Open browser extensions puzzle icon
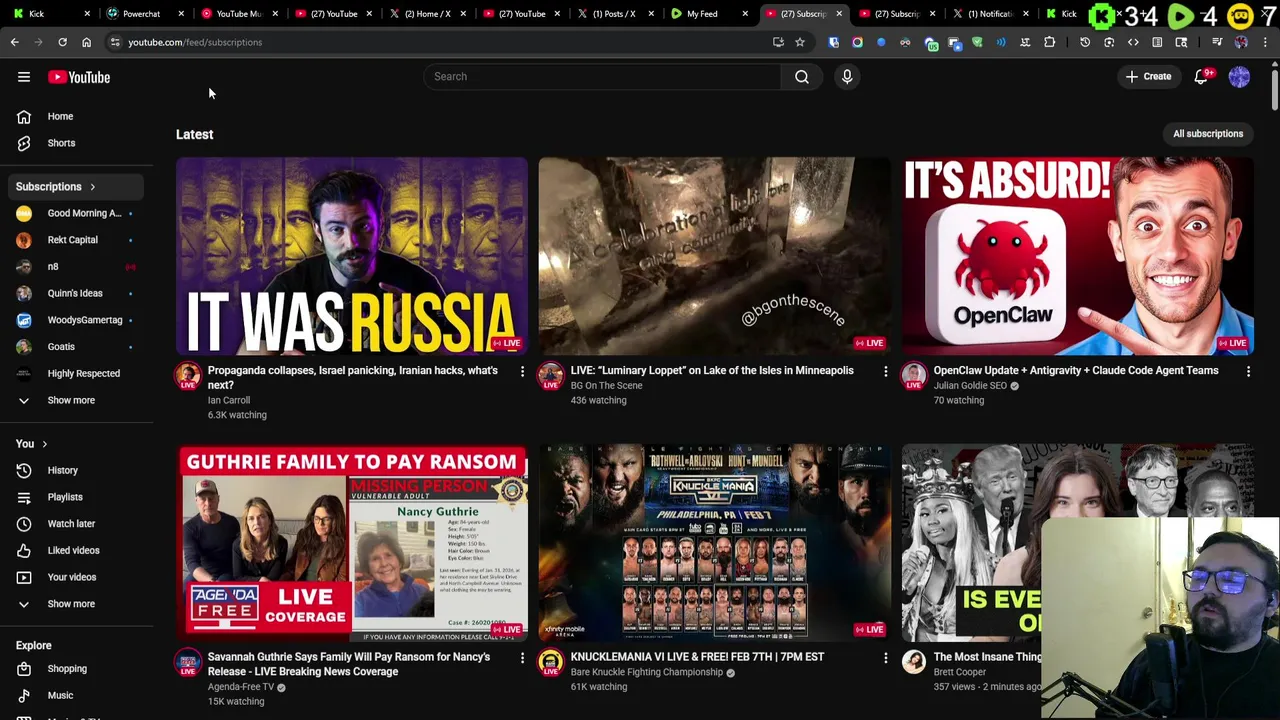This screenshot has width=1280, height=720. pos(1049,42)
